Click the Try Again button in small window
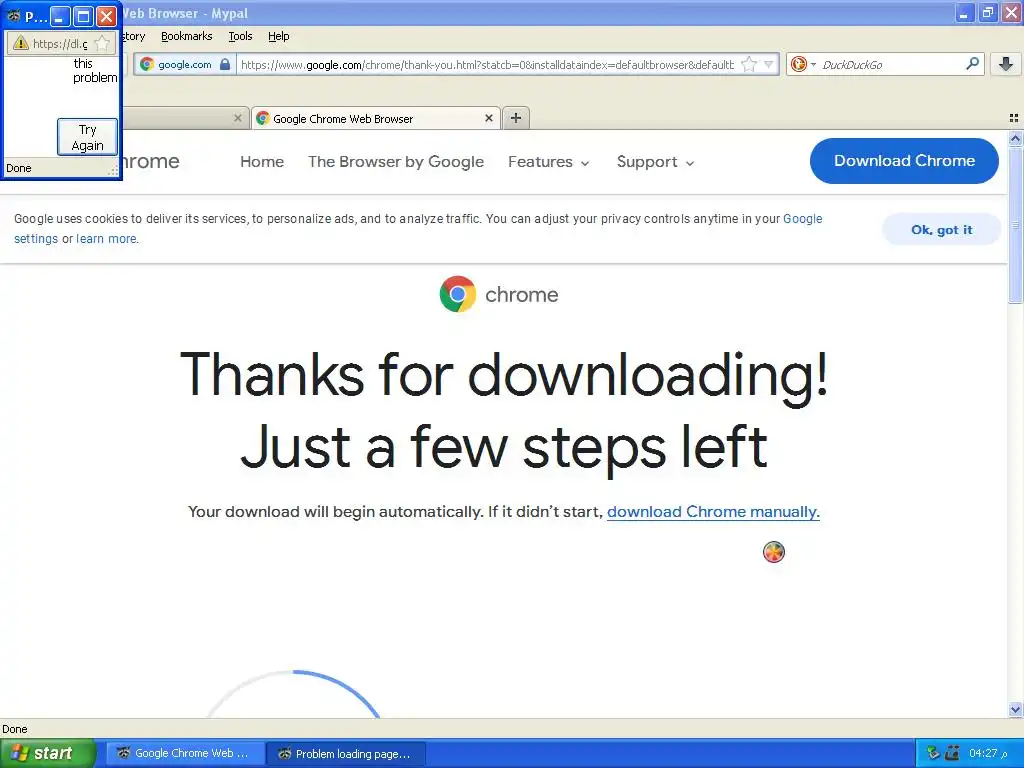 (88, 137)
